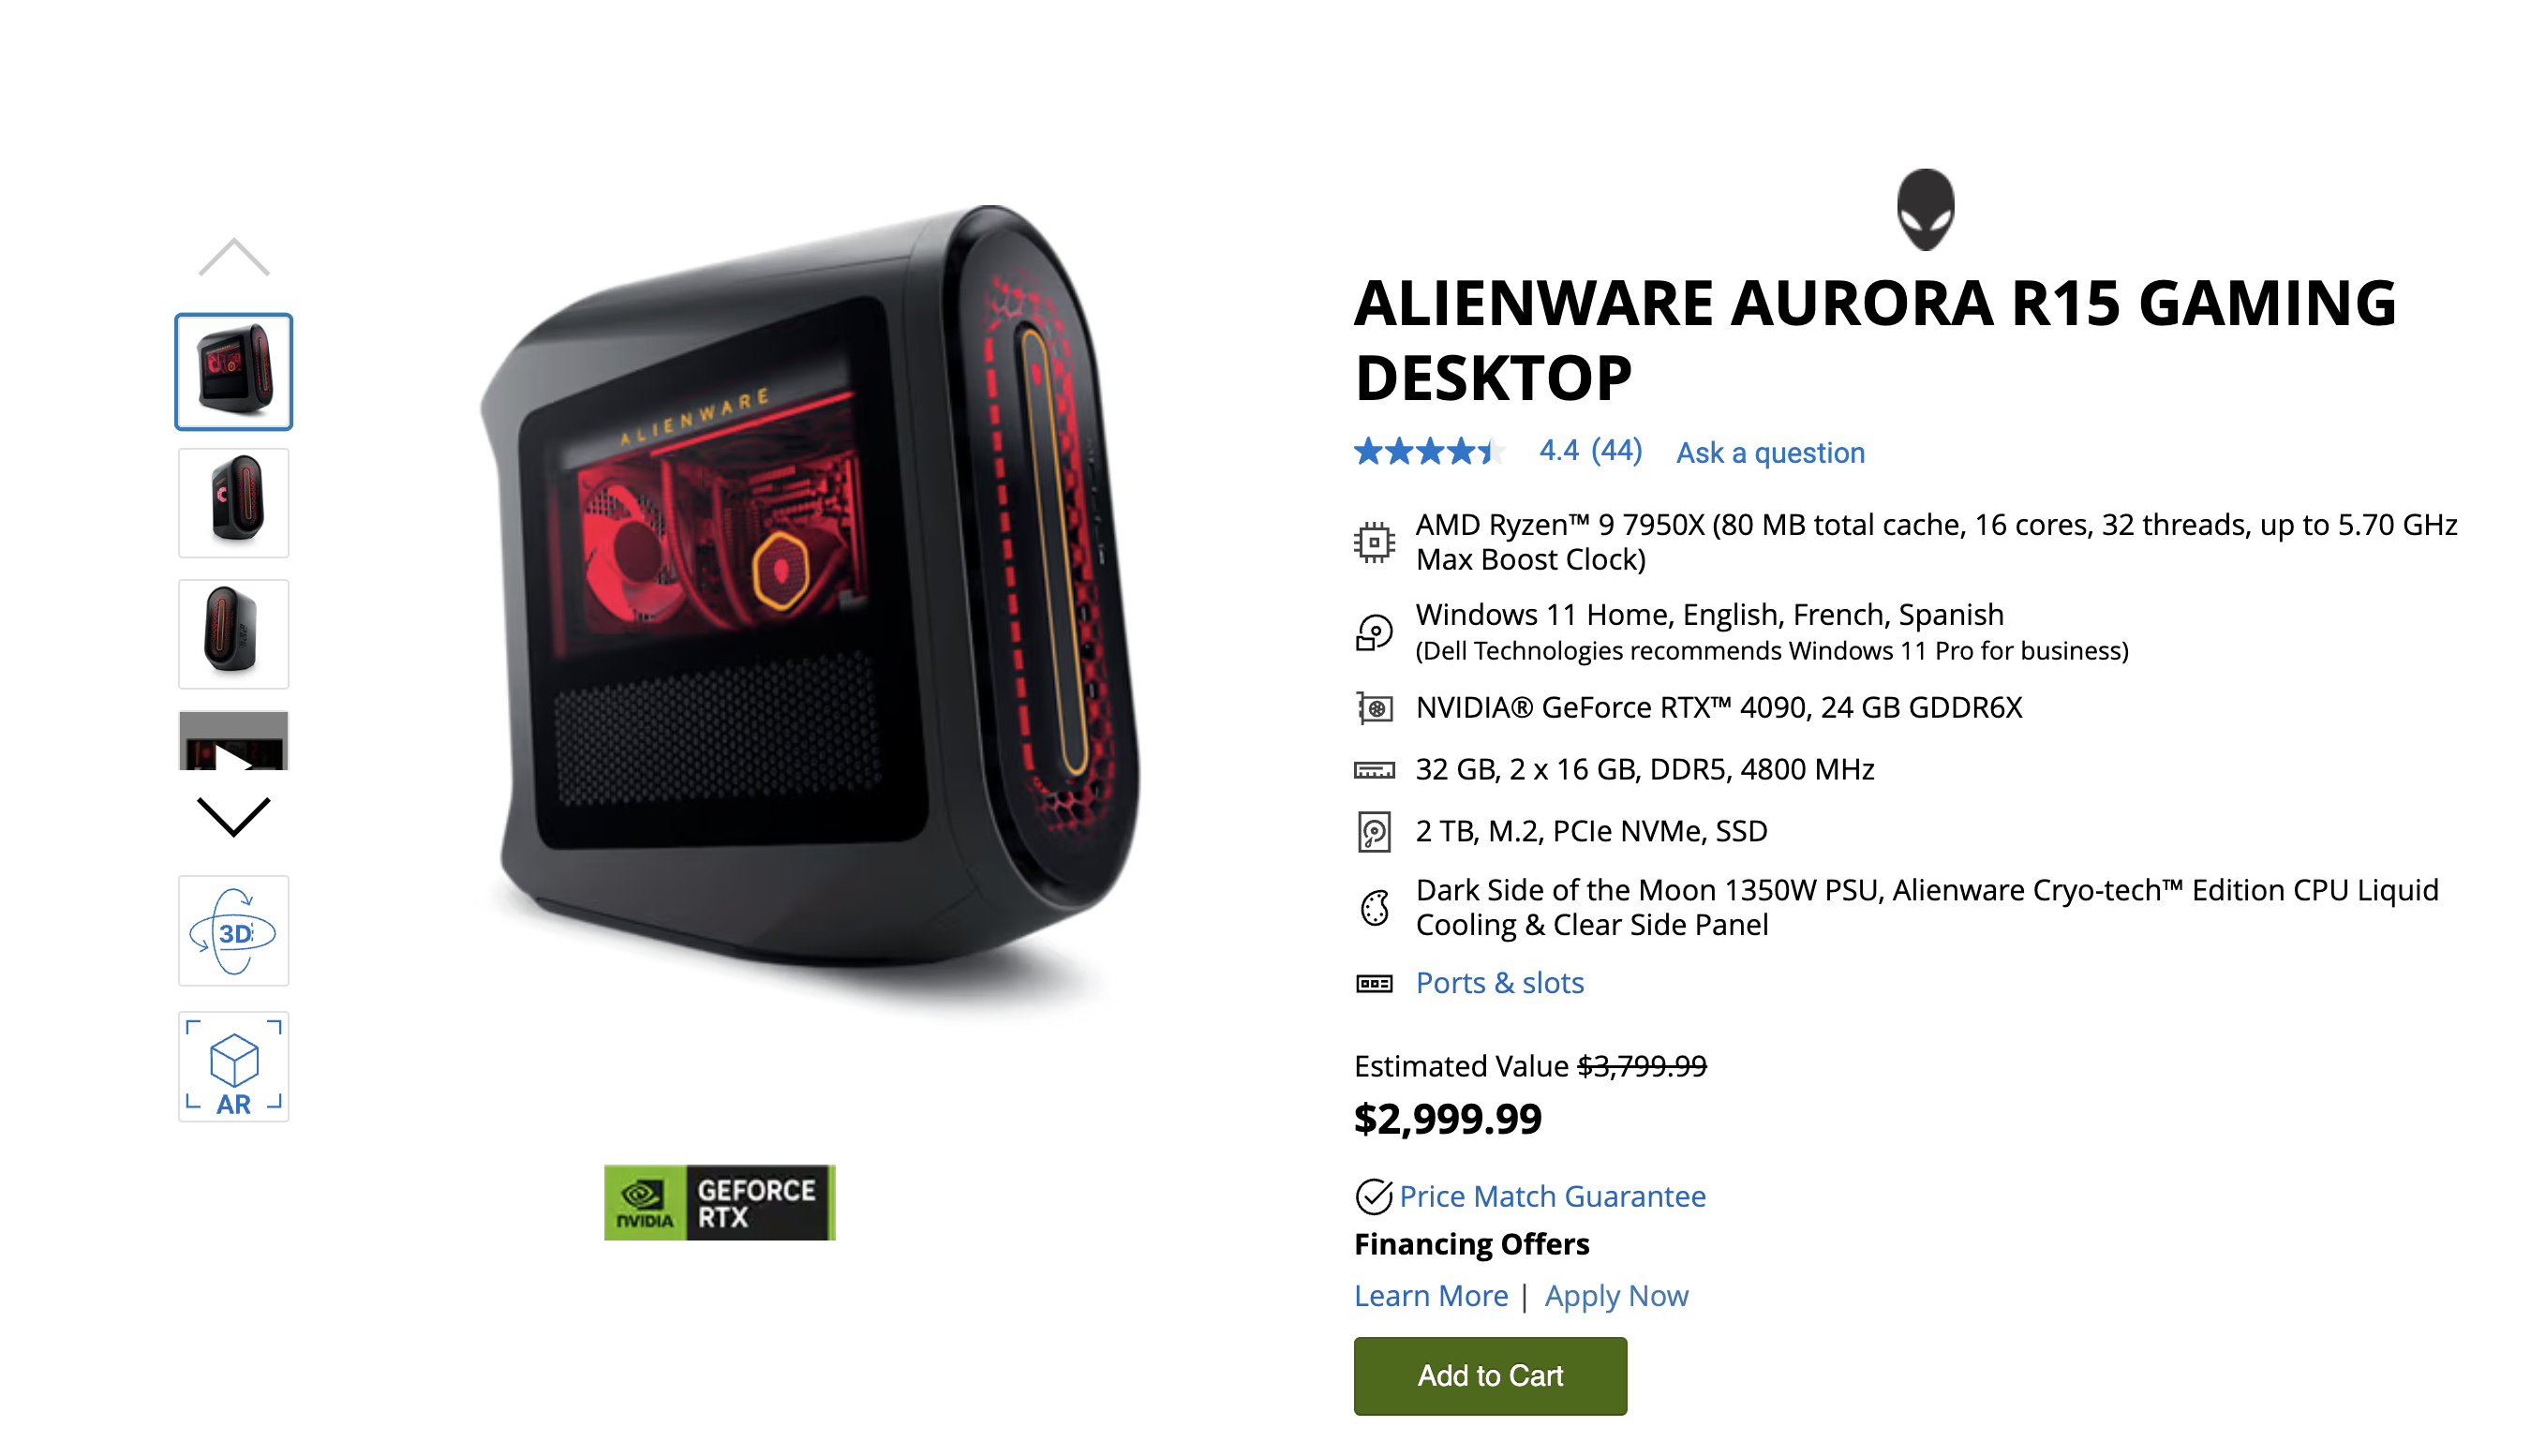Select the first front-angle desktop thumbnail
Image resolution: width=2545 pixels, height=1456 pixels.
point(234,372)
